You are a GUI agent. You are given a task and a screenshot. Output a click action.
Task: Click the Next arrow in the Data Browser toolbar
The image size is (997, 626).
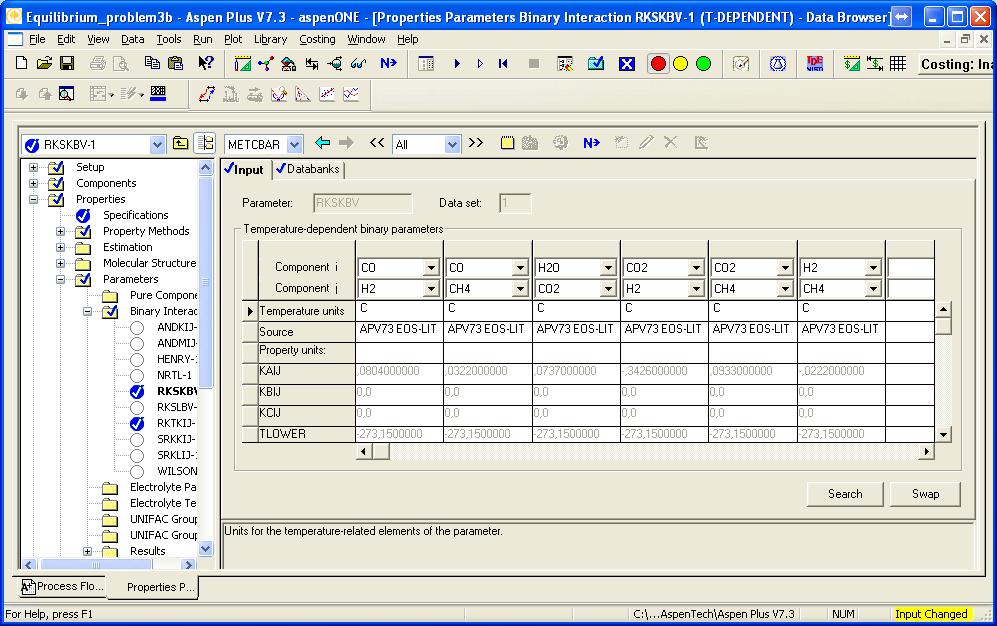(x=591, y=143)
